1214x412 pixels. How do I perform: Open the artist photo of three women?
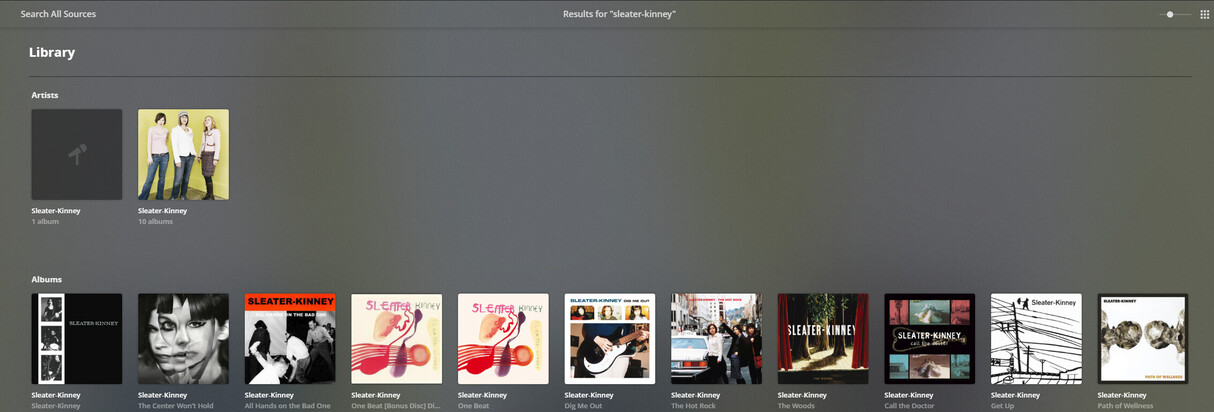coord(183,154)
